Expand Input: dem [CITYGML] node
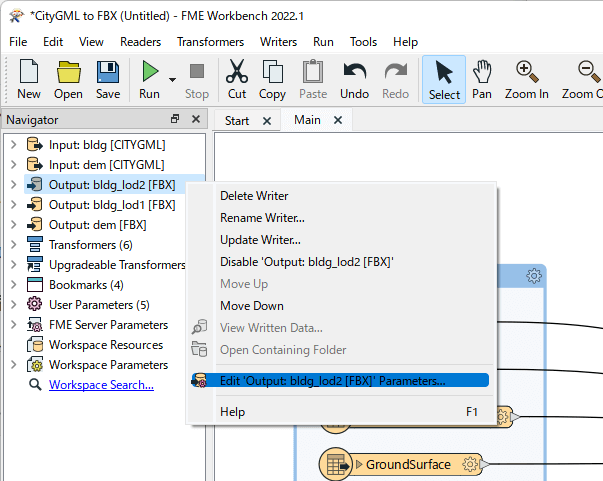Image resolution: width=603 pixels, height=481 pixels. 13,165
